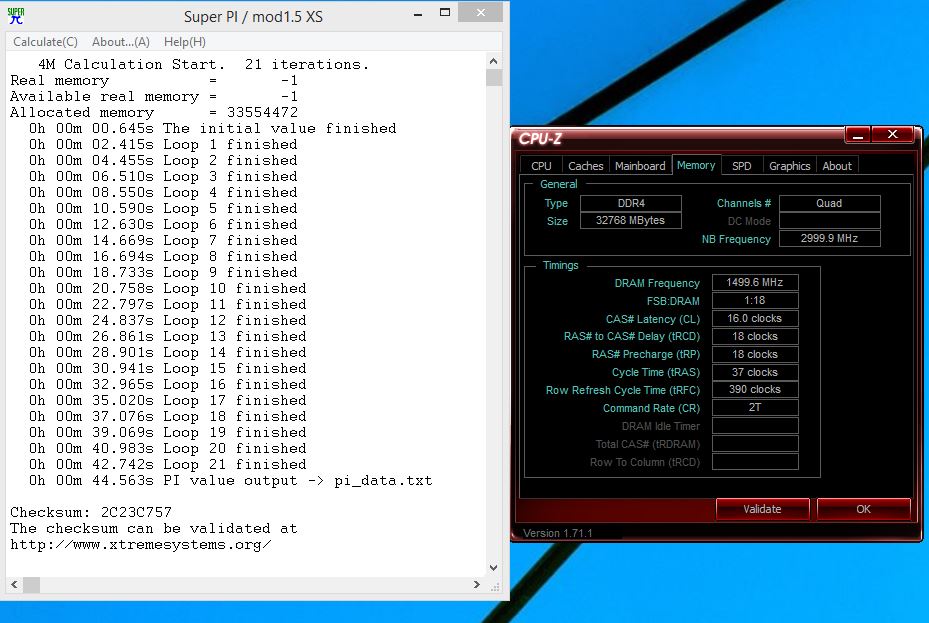Image resolution: width=929 pixels, height=623 pixels.
Task: Minimize the Super PI window
Action: (x=418, y=14)
